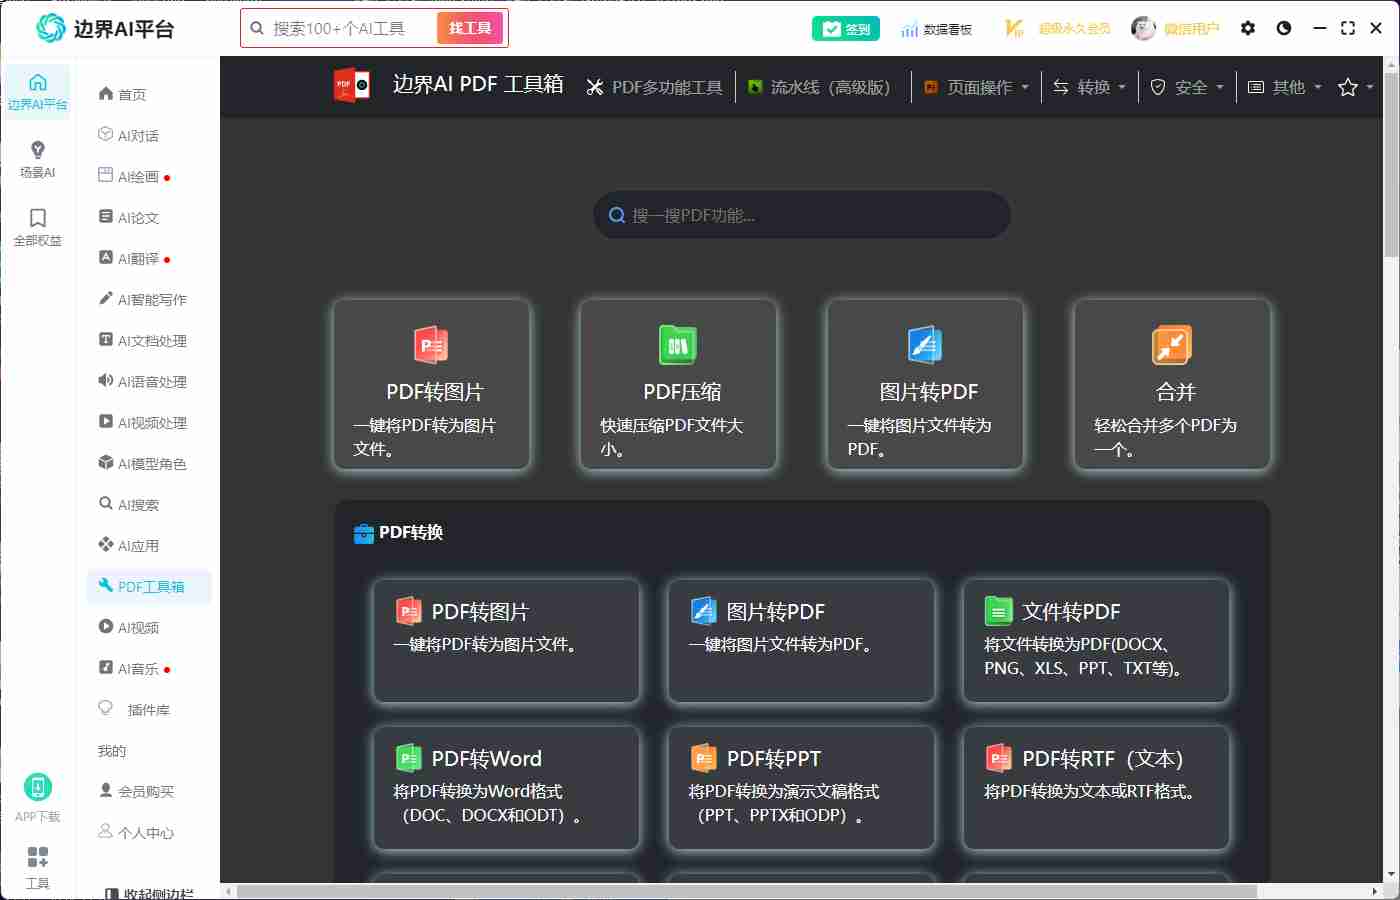Open the 文件转PDF converter
The height and width of the screenshot is (900, 1400).
(x=1096, y=640)
